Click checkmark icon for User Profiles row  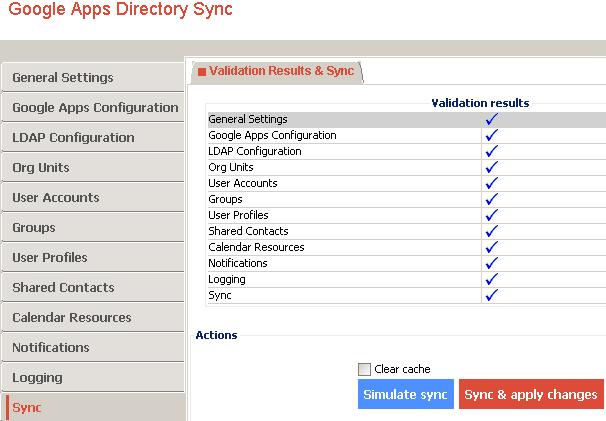click(492, 215)
